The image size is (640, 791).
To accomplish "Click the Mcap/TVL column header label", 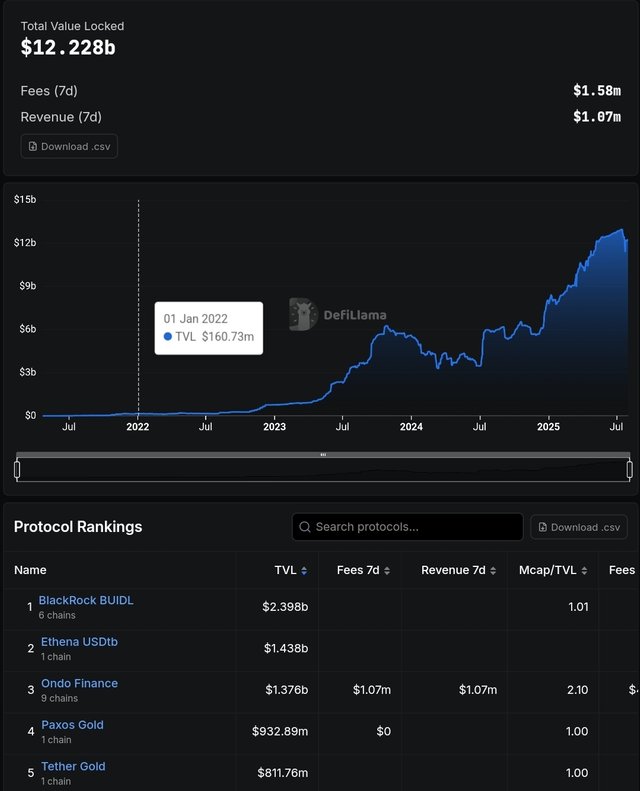I will (548, 570).
